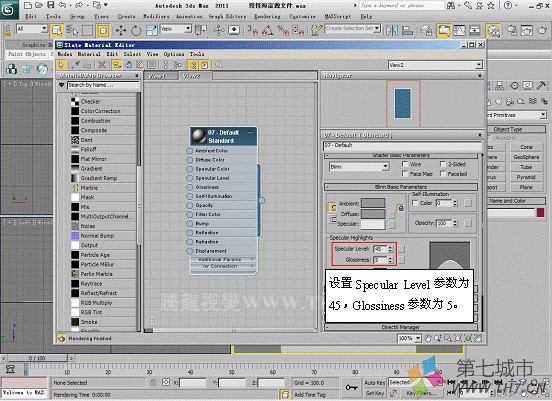
Task: Open the Graph Editors menu
Action: point(227,16)
